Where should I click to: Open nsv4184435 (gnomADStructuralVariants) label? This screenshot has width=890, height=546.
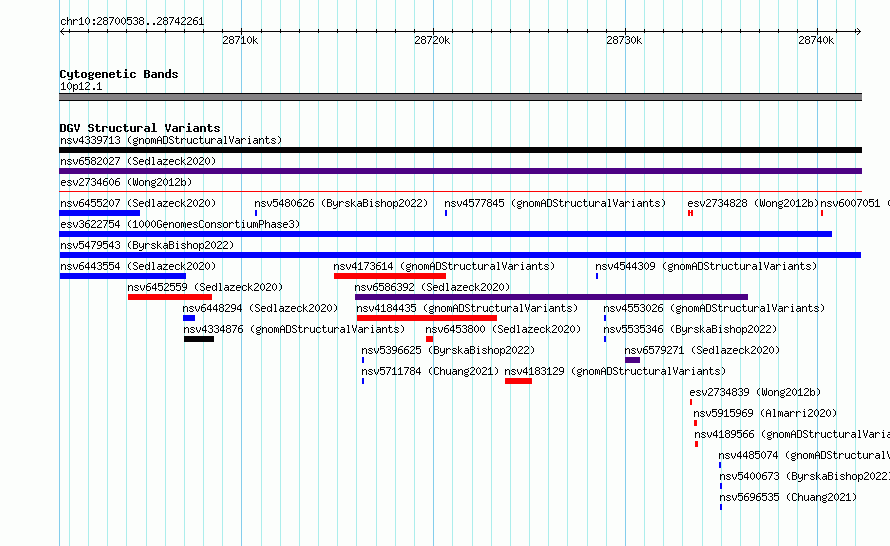467,308
